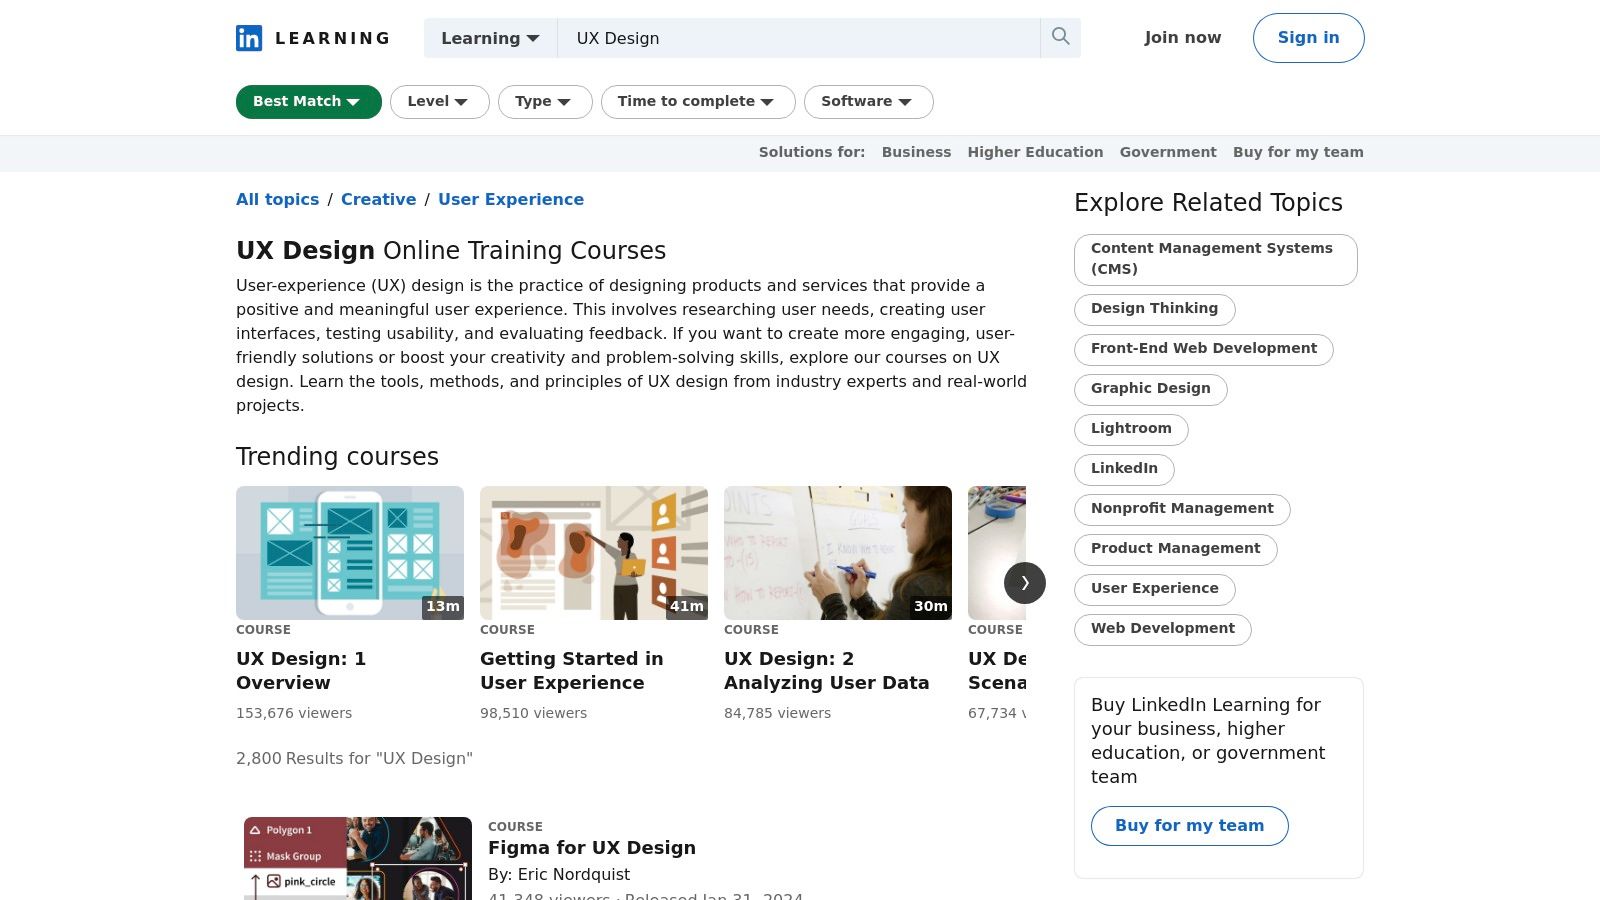This screenshot has height=900, width=1600.
Task: Click the UX Design search input field
Action: [x=800, y=38]
